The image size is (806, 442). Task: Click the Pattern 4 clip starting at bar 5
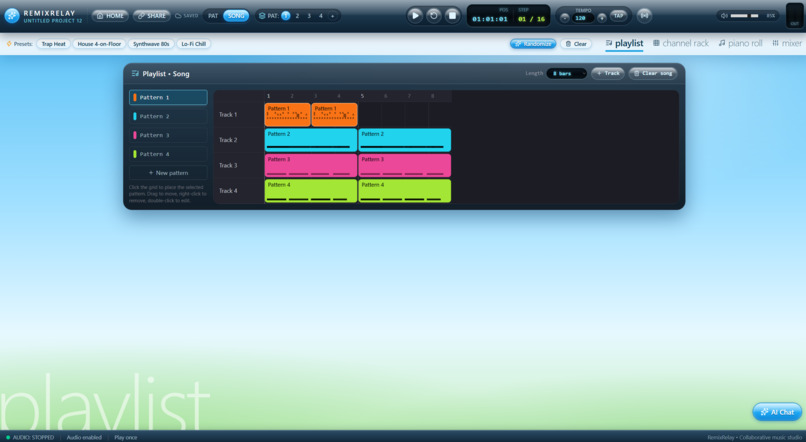pos(405,191)
